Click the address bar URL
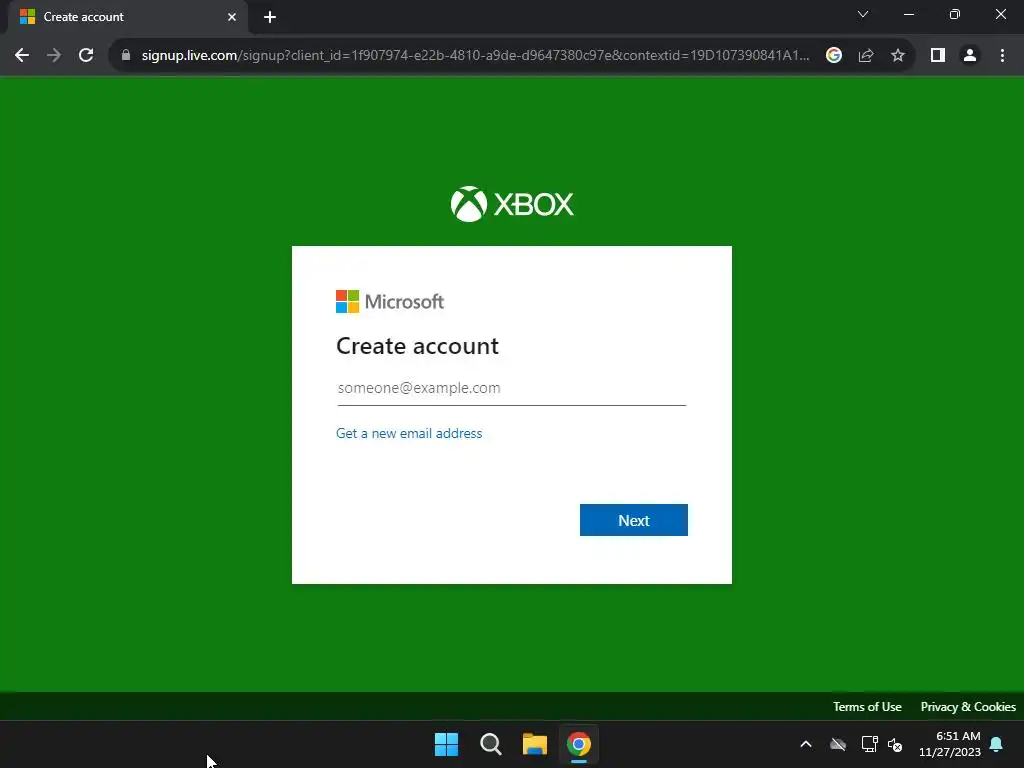This screenshot has height=768, width=1024. point(475,56)
